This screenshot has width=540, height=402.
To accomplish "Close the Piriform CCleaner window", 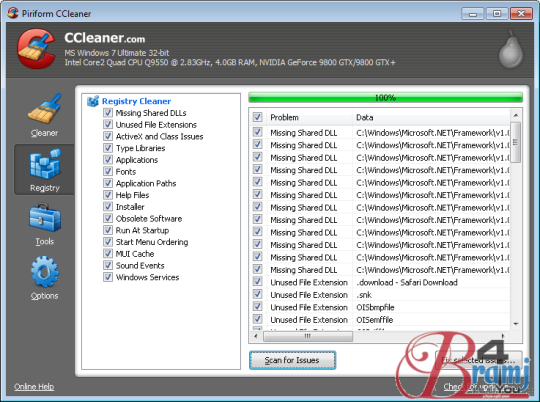I will pyautogui.click(x=521, y=14).
